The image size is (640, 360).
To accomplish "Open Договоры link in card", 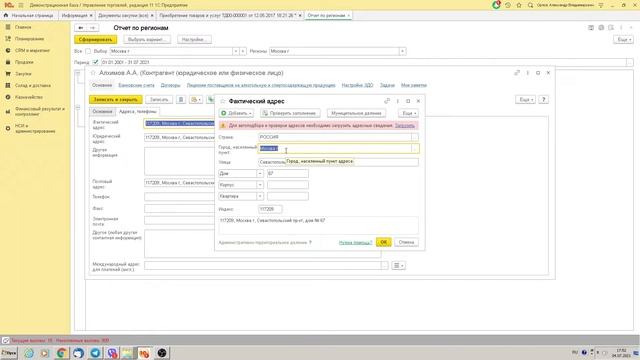I will [171, 85].
